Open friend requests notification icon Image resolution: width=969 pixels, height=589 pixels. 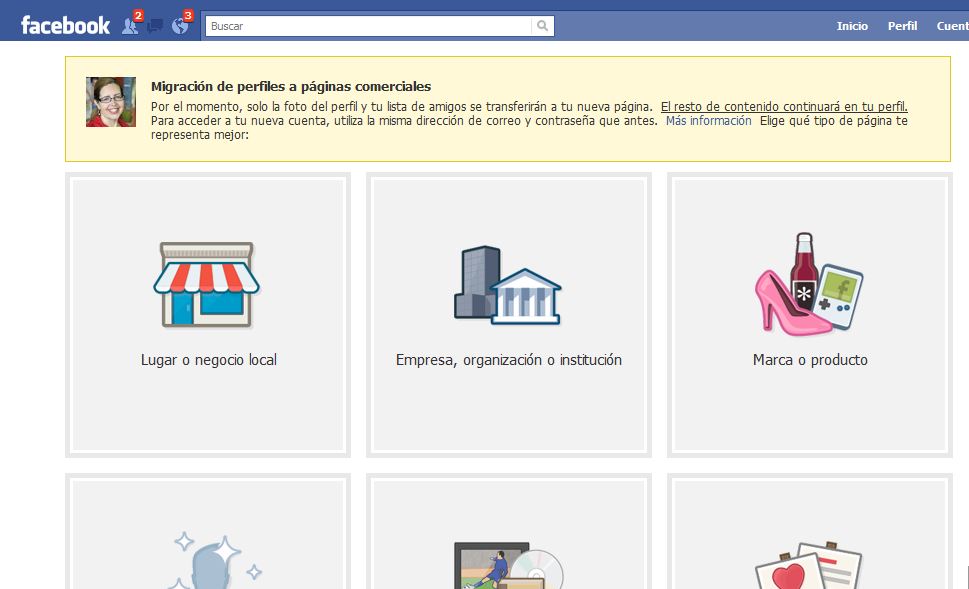point(130,26)
